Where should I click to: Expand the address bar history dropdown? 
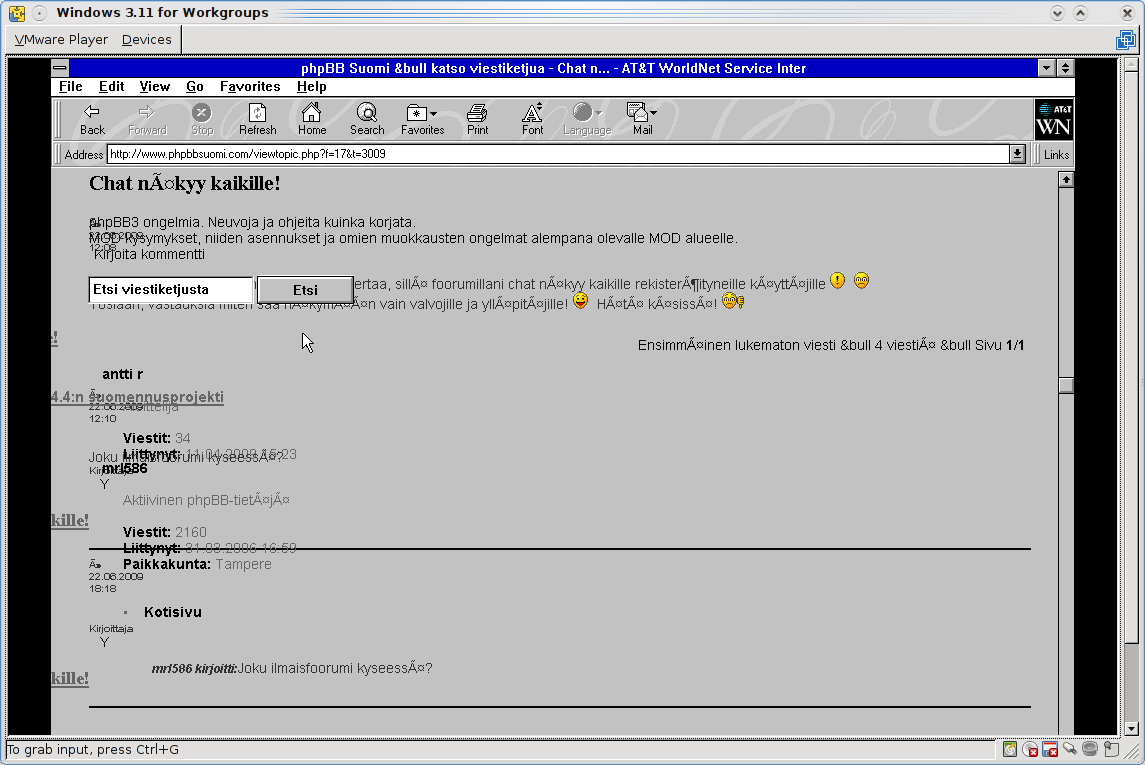pos(1018,154)
